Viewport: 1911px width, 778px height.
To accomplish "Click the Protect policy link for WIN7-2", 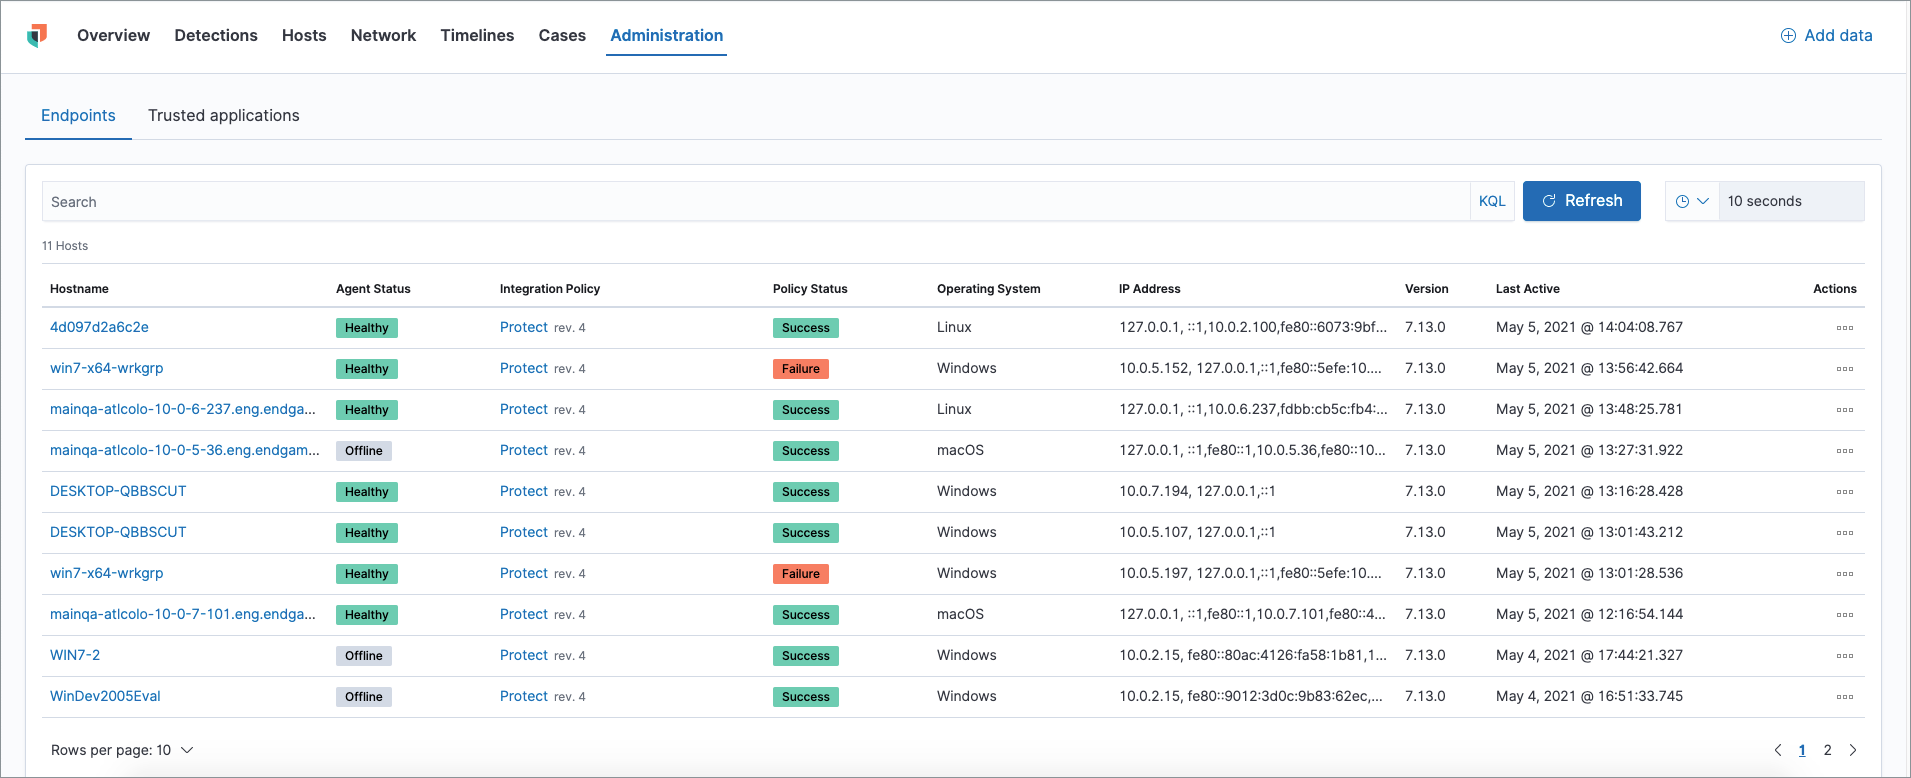I will [x=523, y=655].
